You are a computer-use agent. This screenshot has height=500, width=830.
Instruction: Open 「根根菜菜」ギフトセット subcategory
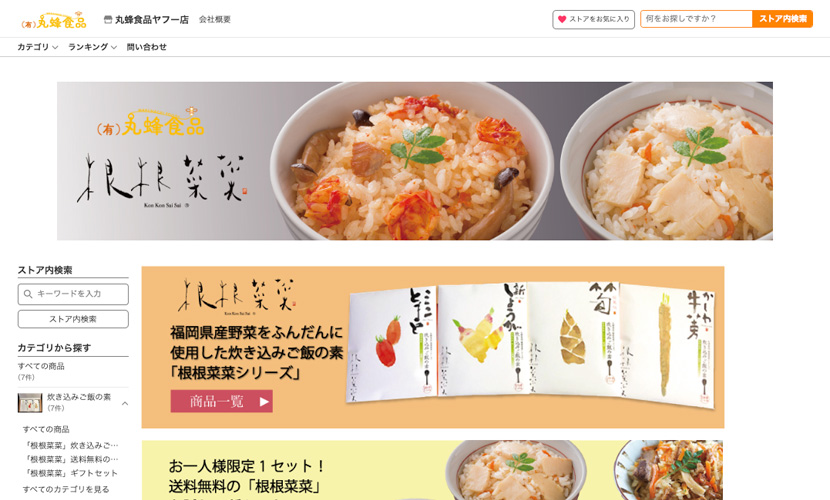point(71,473)
